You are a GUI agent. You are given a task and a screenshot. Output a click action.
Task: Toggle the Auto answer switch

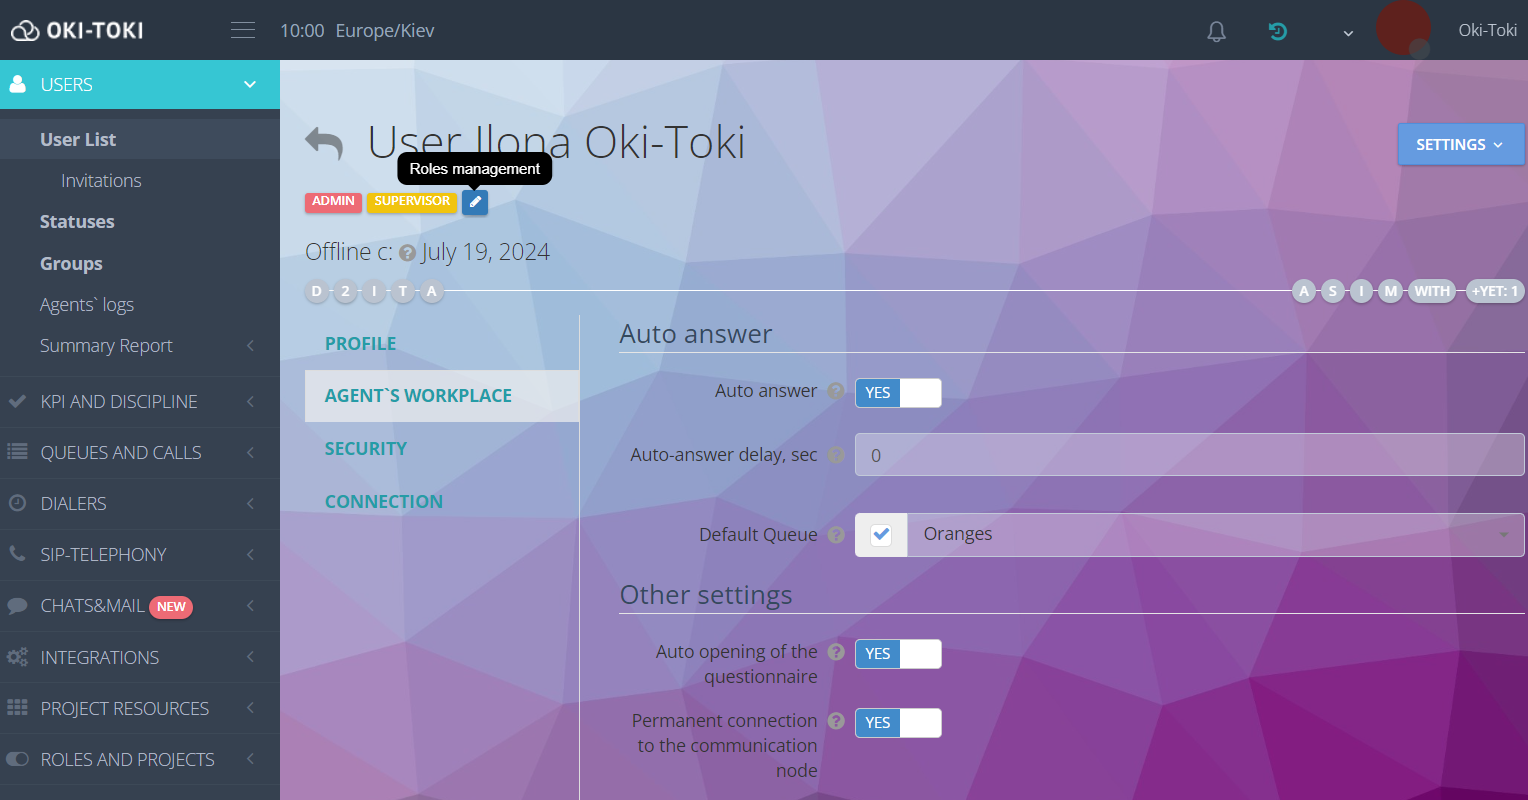(898, 393)
